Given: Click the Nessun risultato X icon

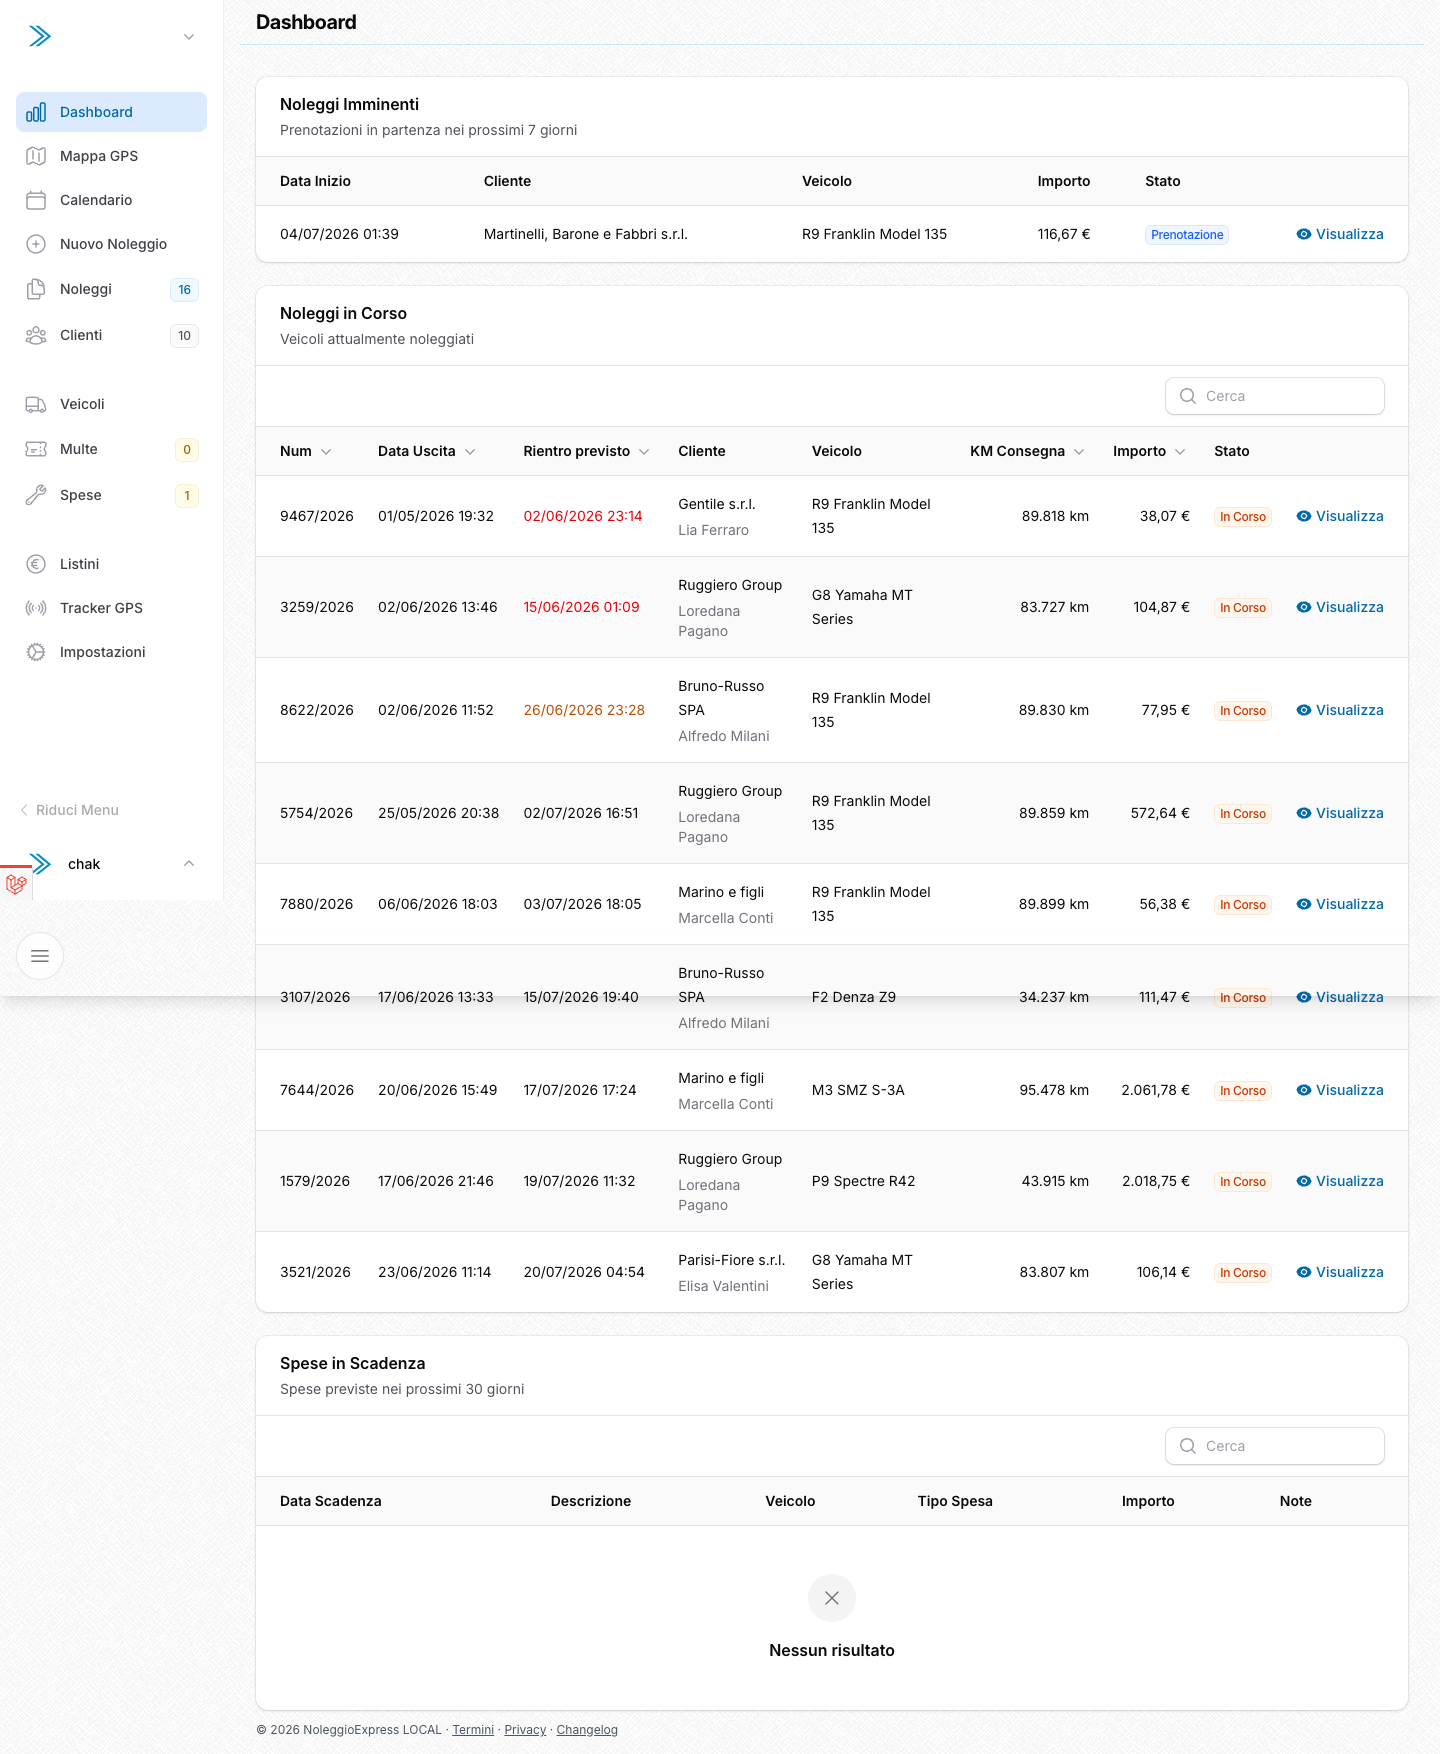Looking at the screenshot, I should coord(832,1598).
